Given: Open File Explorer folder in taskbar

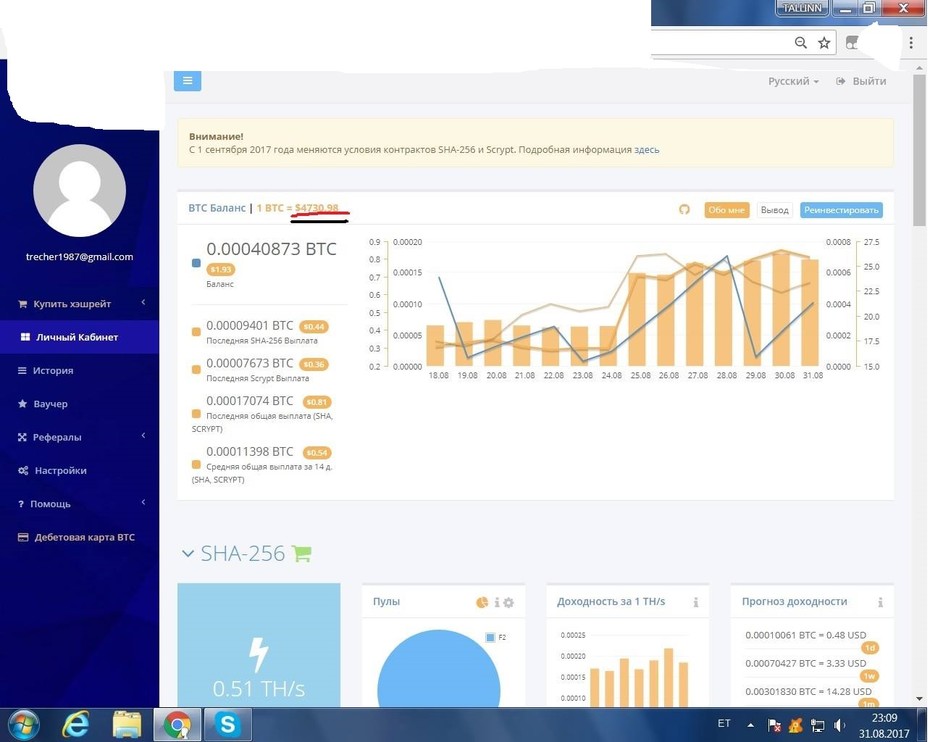Looking at the screenshot, I should coord(127,724).
